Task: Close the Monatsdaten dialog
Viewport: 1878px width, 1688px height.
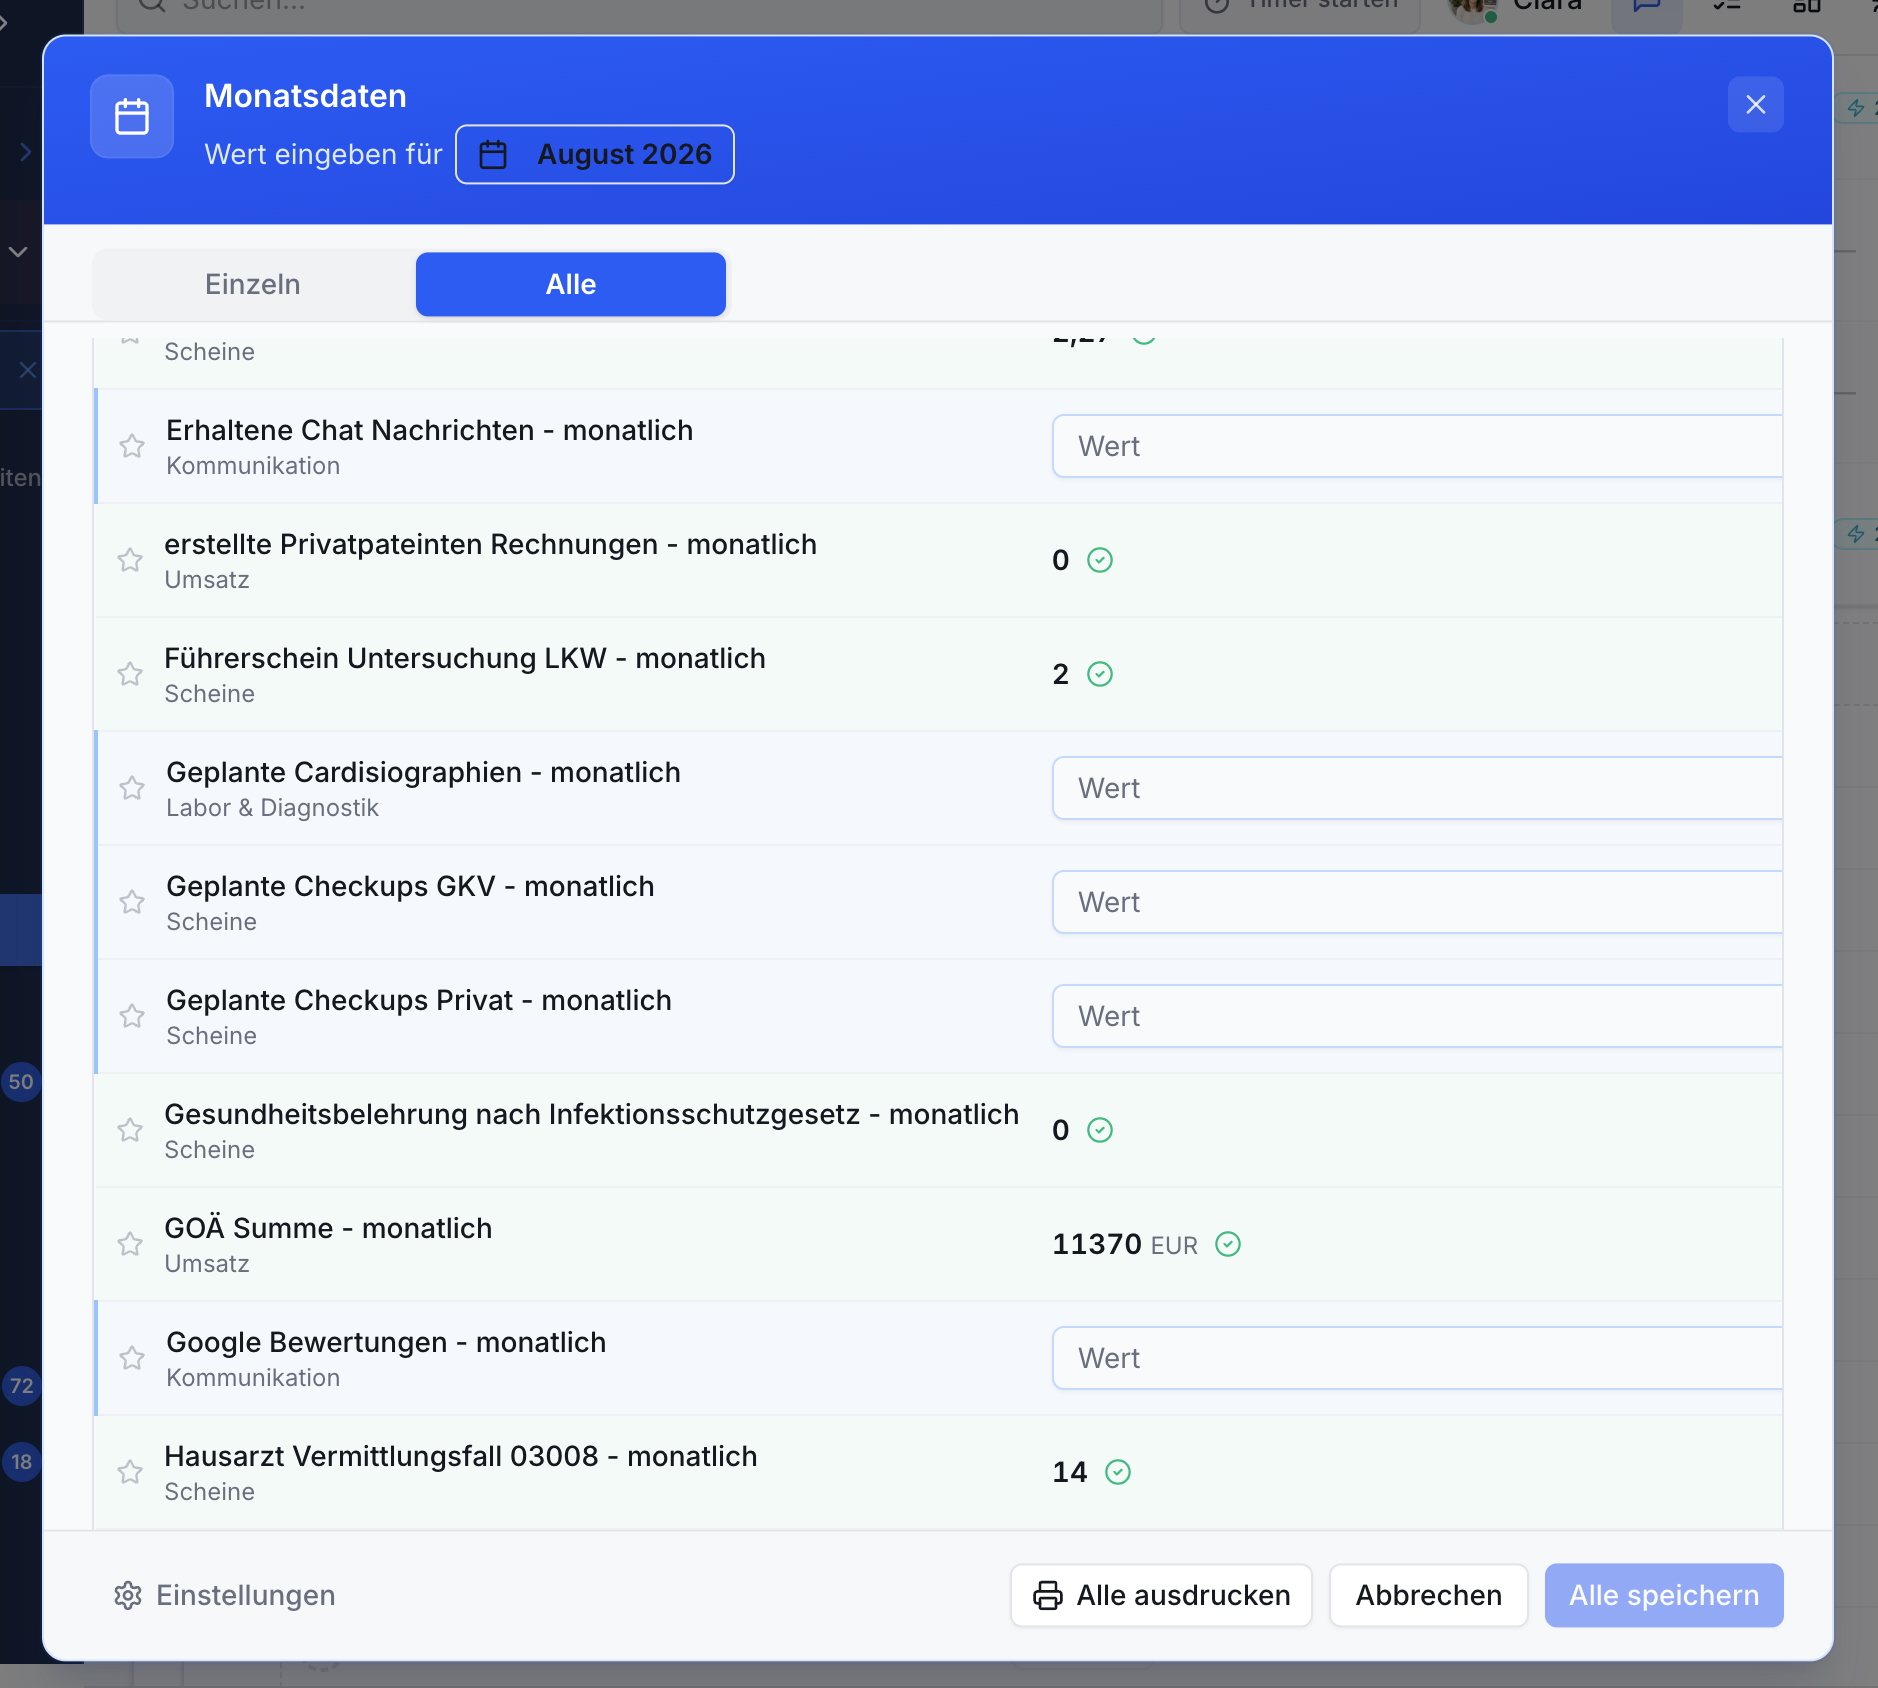Action: 1756,105
